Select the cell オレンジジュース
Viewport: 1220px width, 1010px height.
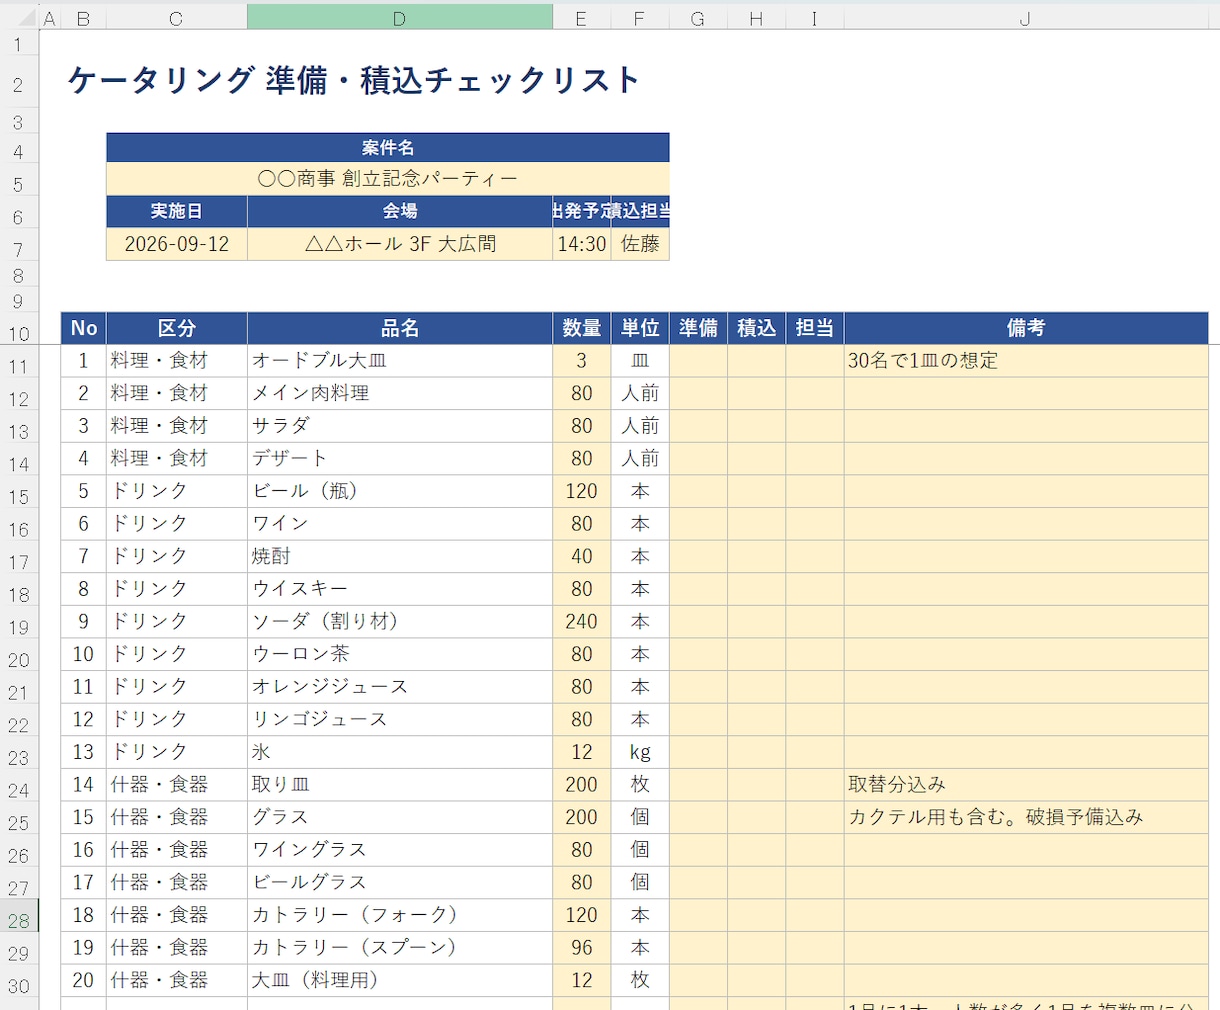pos(400,687)
